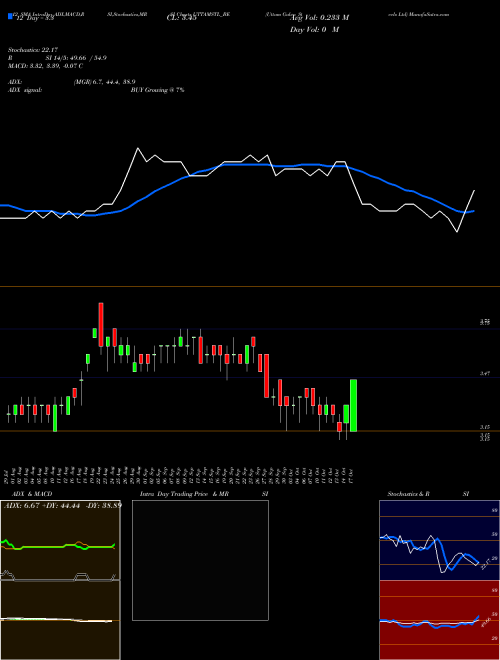Click the '(MGR) 6.7, 44.4, 38.9' values
This screenshot has width=500, height=660.
104,82
